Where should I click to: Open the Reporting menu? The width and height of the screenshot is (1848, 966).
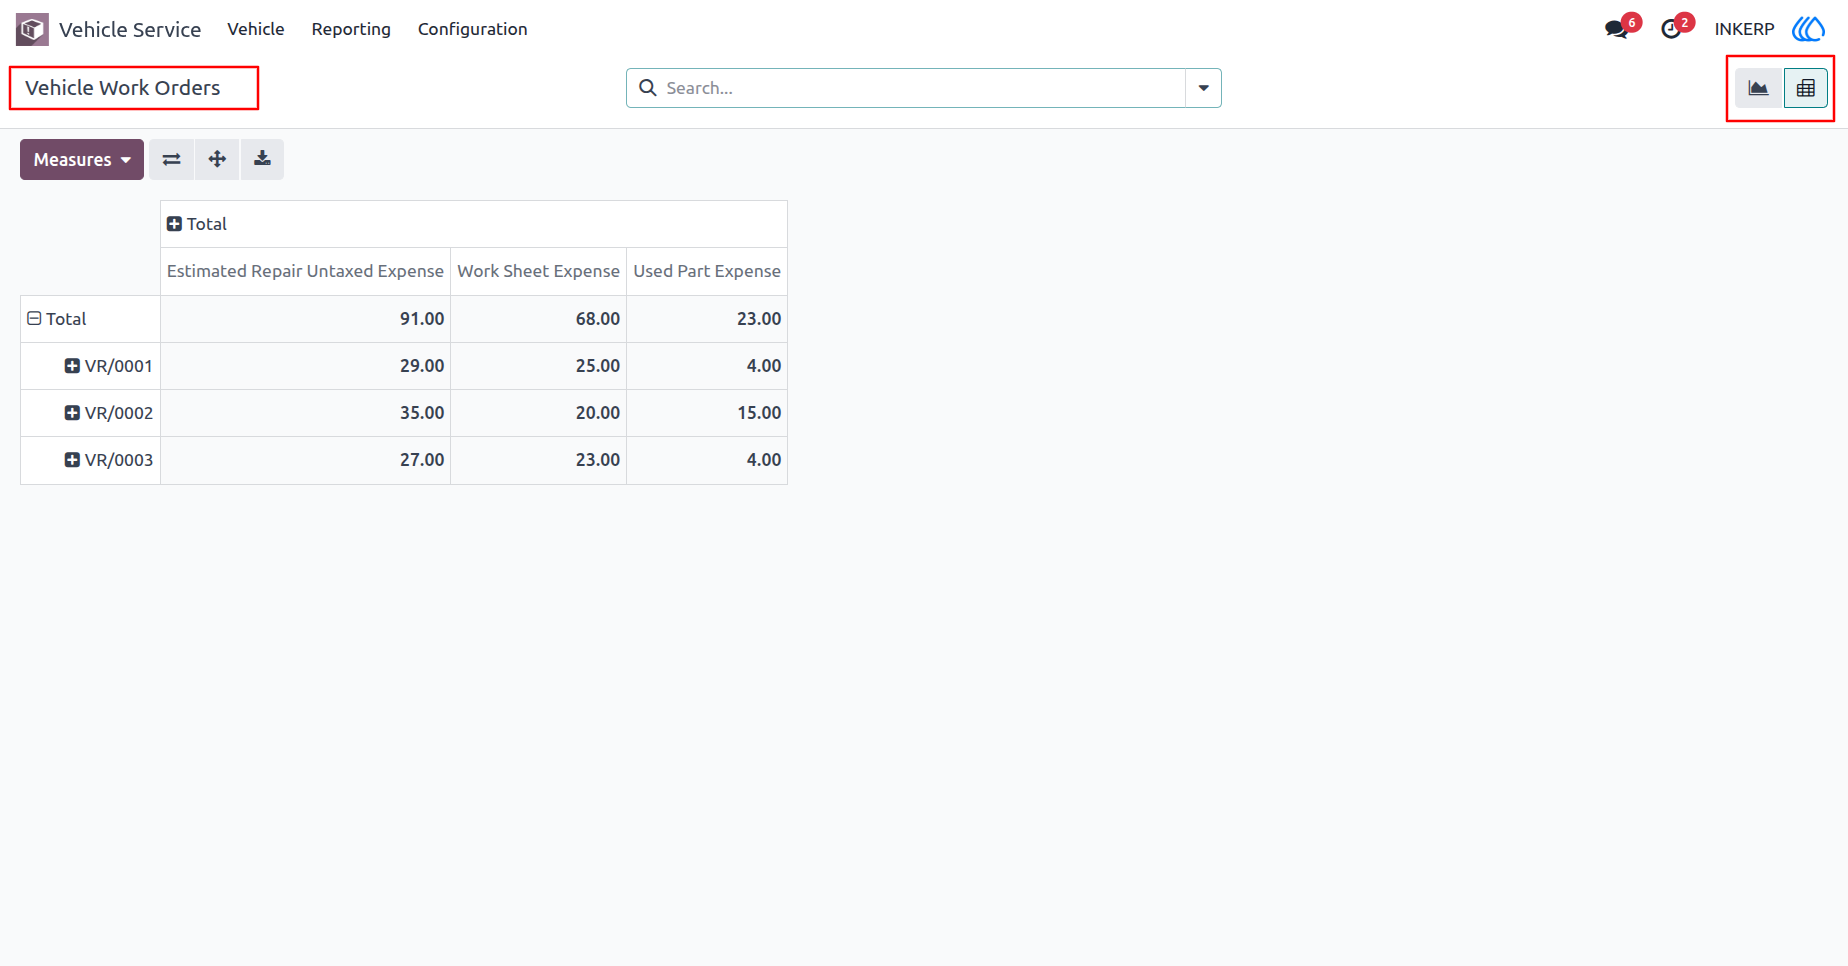(351, 29)
